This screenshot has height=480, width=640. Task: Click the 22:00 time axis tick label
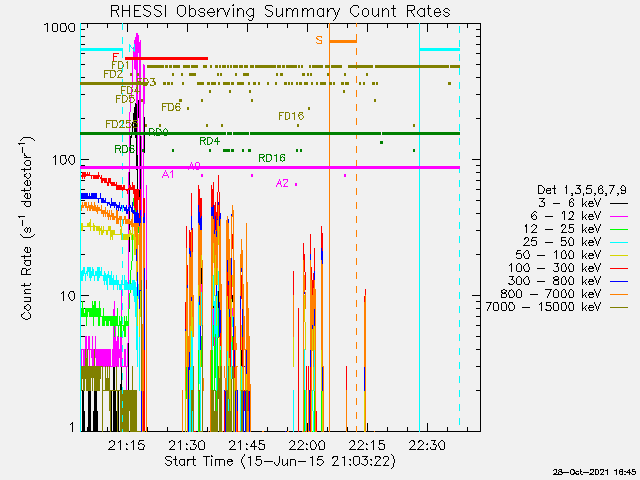(307, 445)
